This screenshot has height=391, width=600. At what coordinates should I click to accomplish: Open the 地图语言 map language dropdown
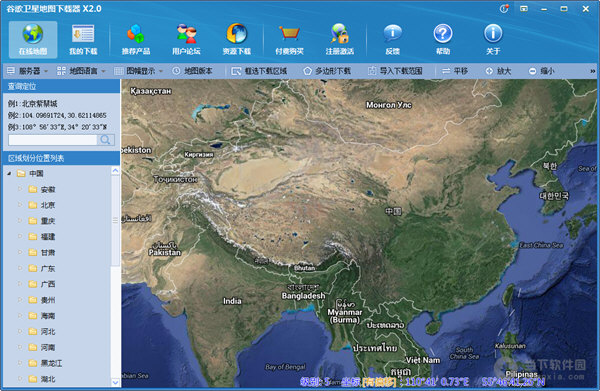click(x=81, y=71)
